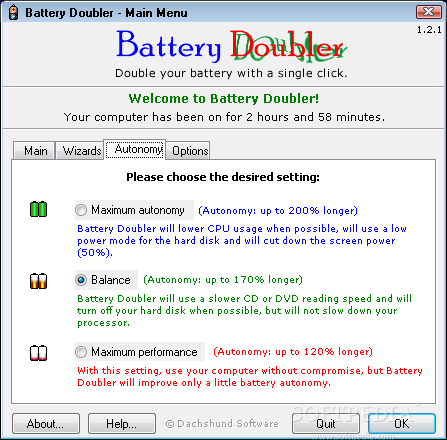Click the Battery Doubler logo banner
Viewport: 447px width, 440px height.
(x=231, y=46)
